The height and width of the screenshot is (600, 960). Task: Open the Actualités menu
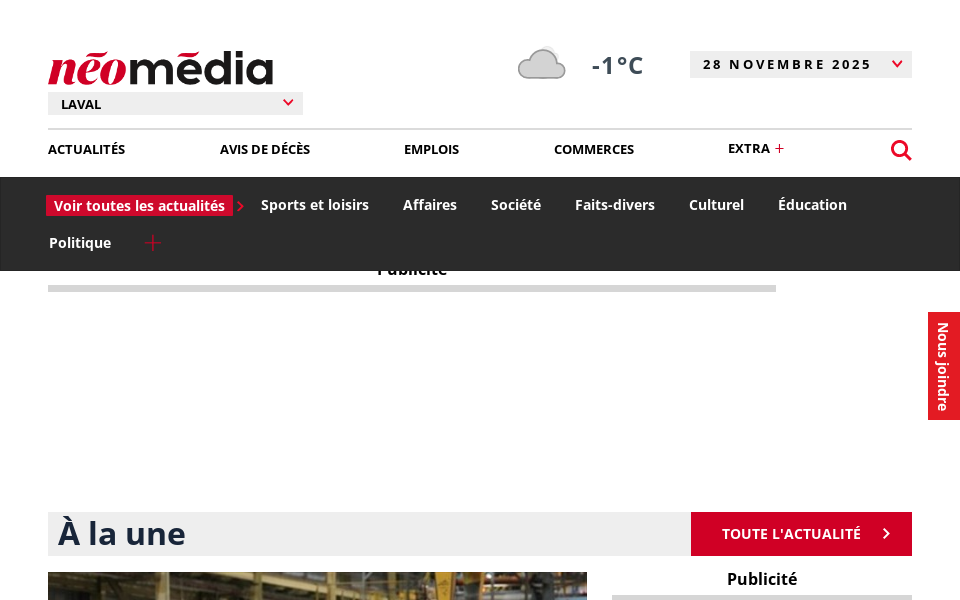[86, 149]
